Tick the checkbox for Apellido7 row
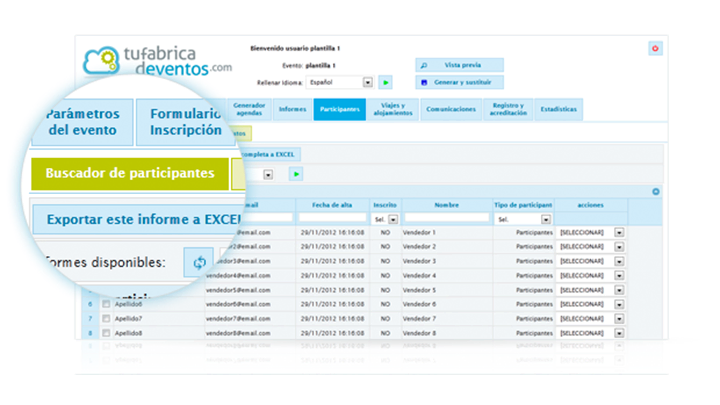Image resolution: width=720 pixels, height=405 pixels. pyautogui.click(x=107, y=318)
